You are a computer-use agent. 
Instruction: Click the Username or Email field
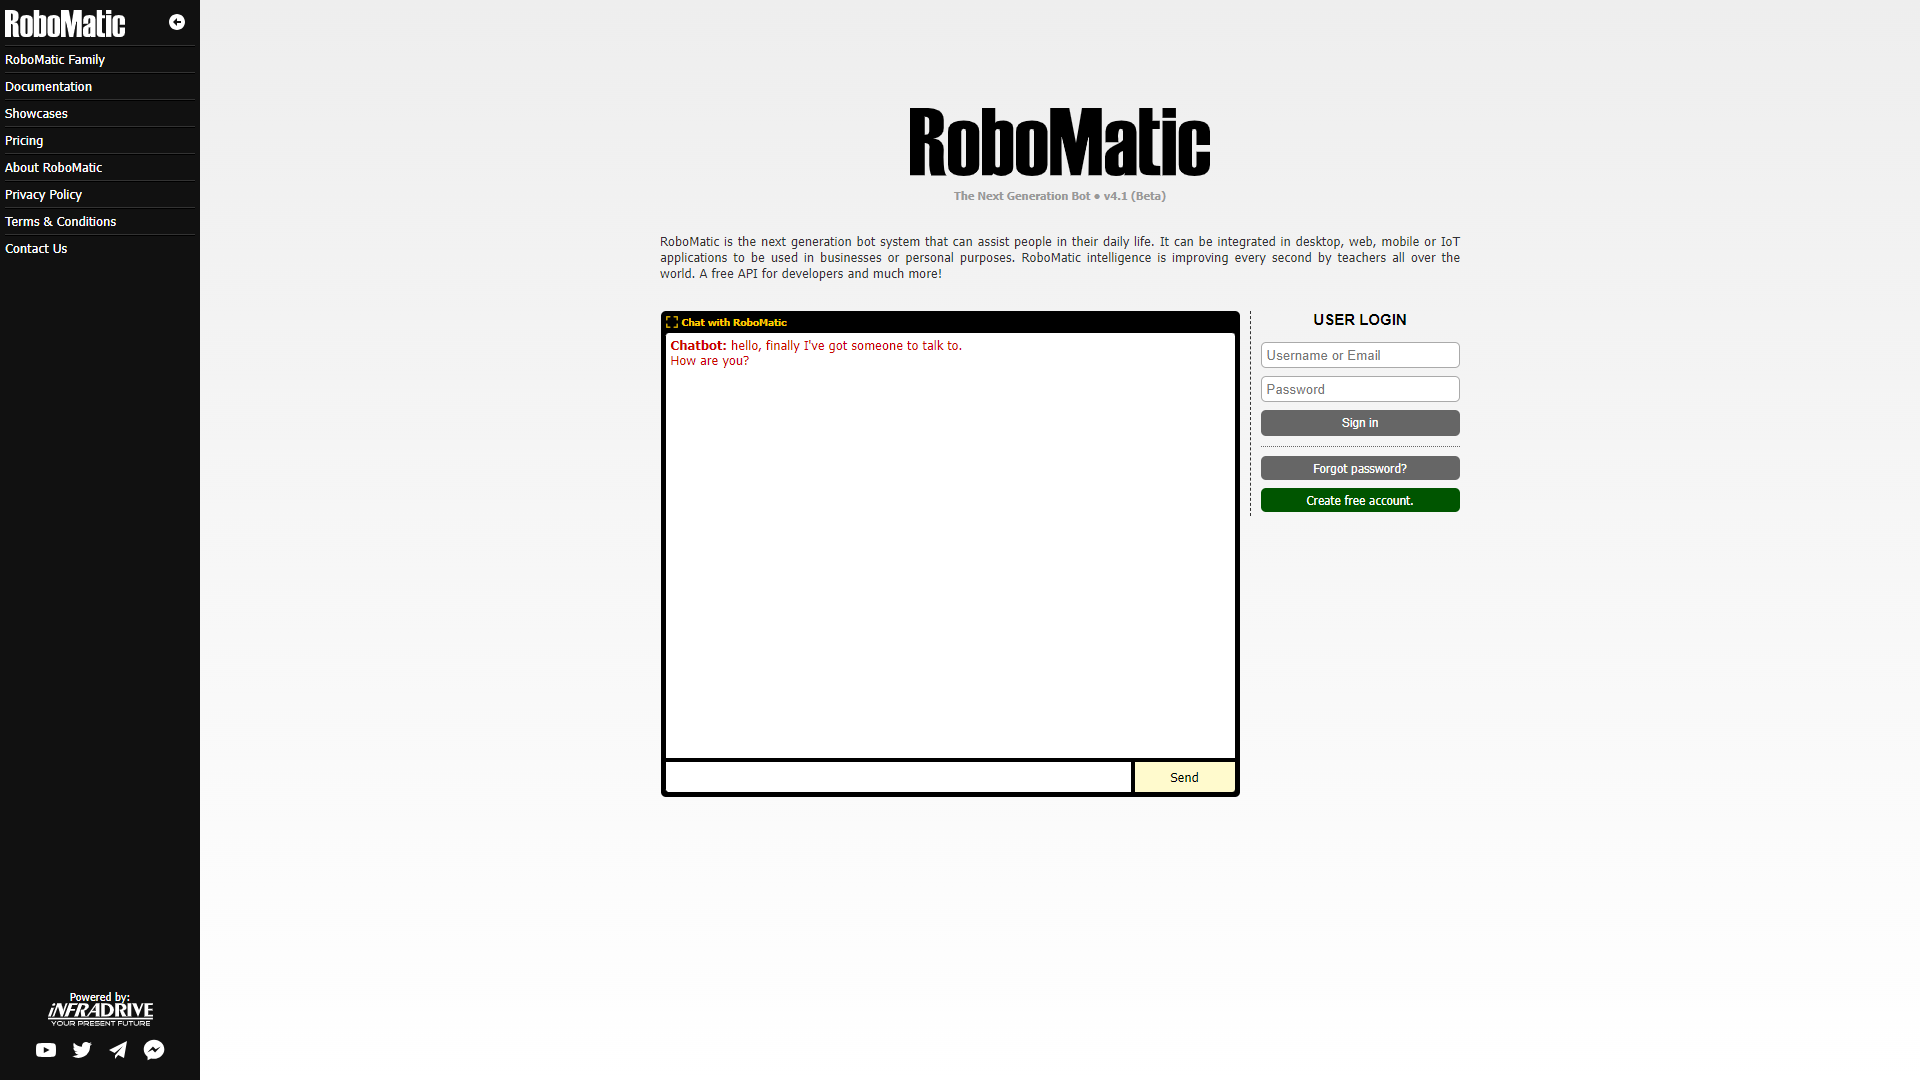[1359, 355]
